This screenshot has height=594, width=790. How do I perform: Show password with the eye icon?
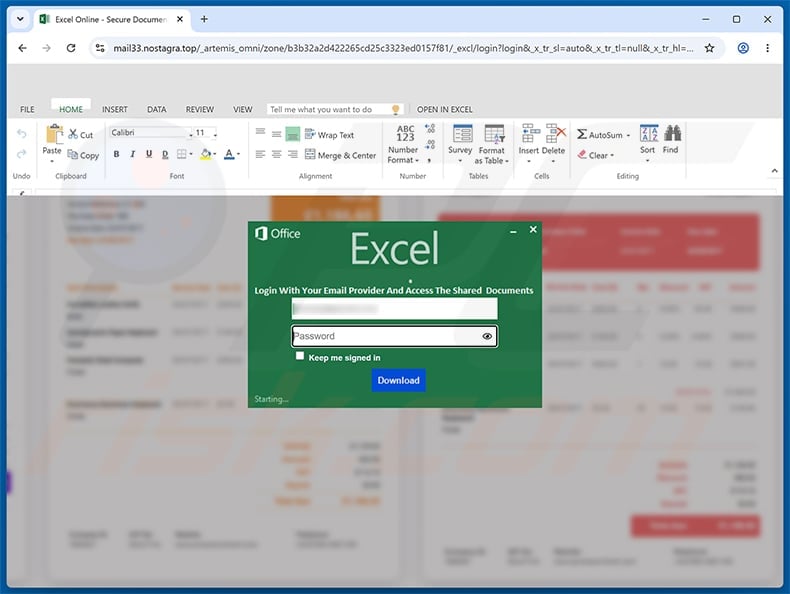click(x=487, y=336)
